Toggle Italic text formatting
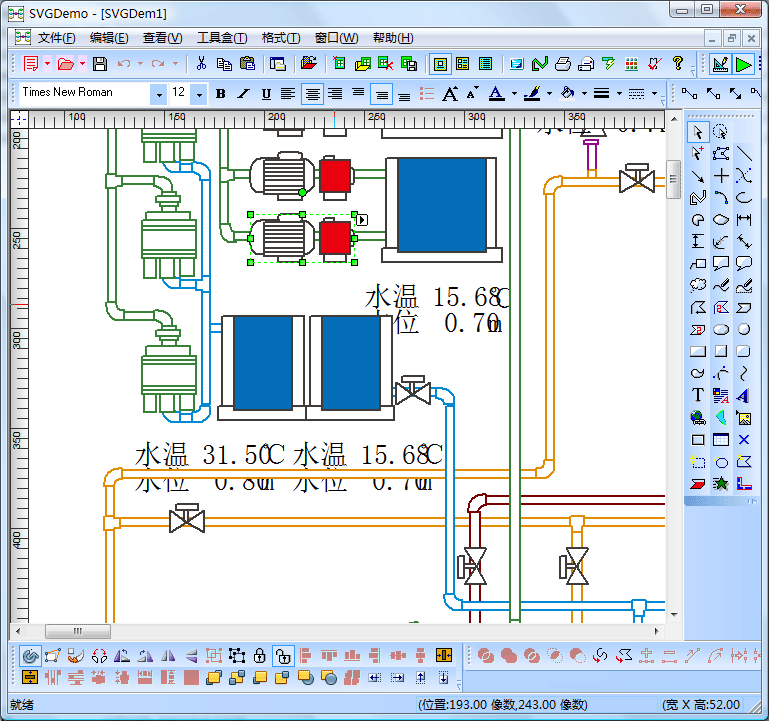 tap(243, 94)
